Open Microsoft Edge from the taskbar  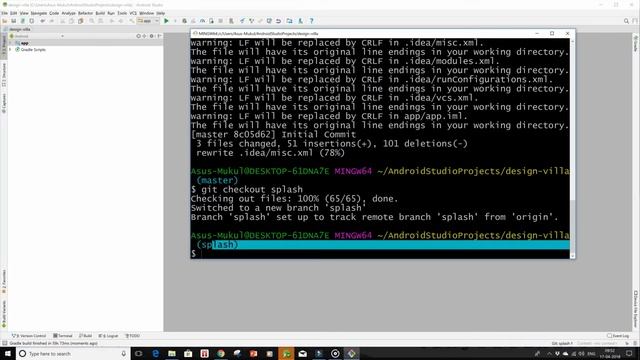click(x=156, y=353)
